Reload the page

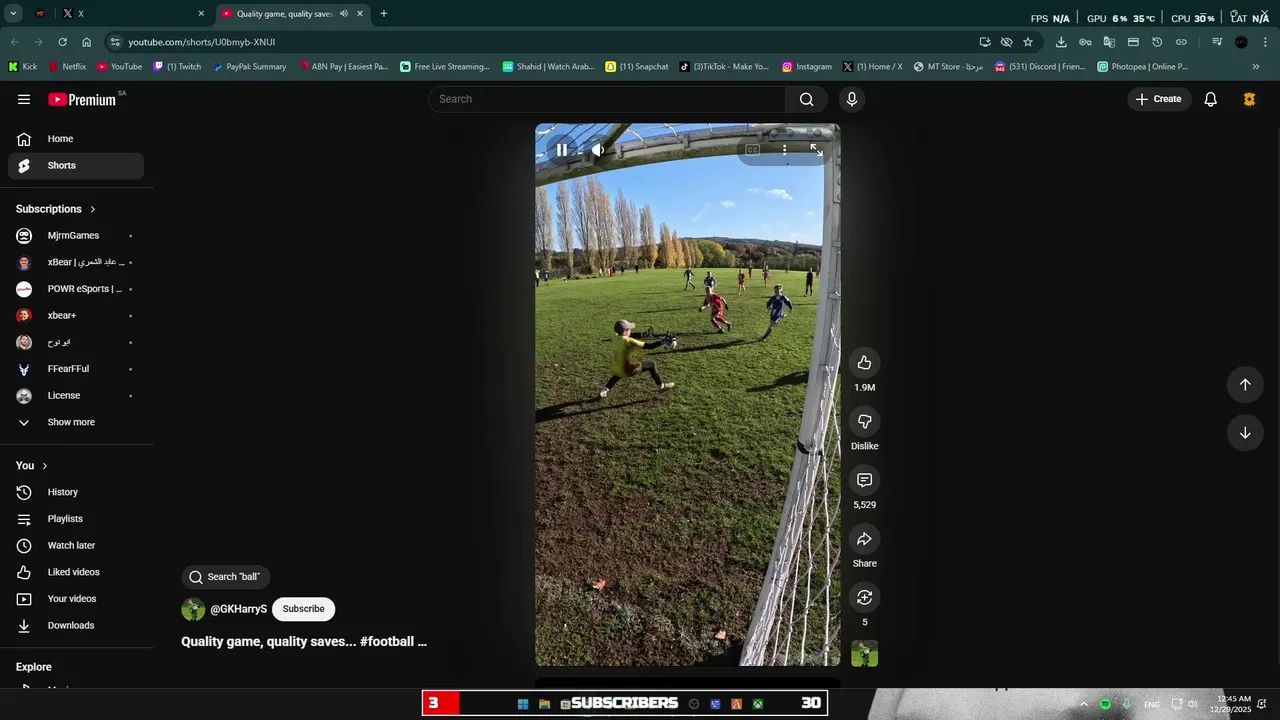click(x=62, y=42)
